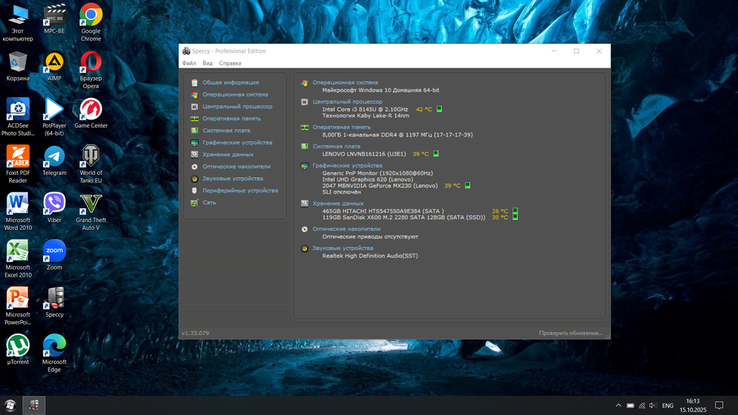The height and width of the screenshot is (415, 738).
Task: Click the Windows flag icon in the sidebar
Action: (x=194, y=95)
